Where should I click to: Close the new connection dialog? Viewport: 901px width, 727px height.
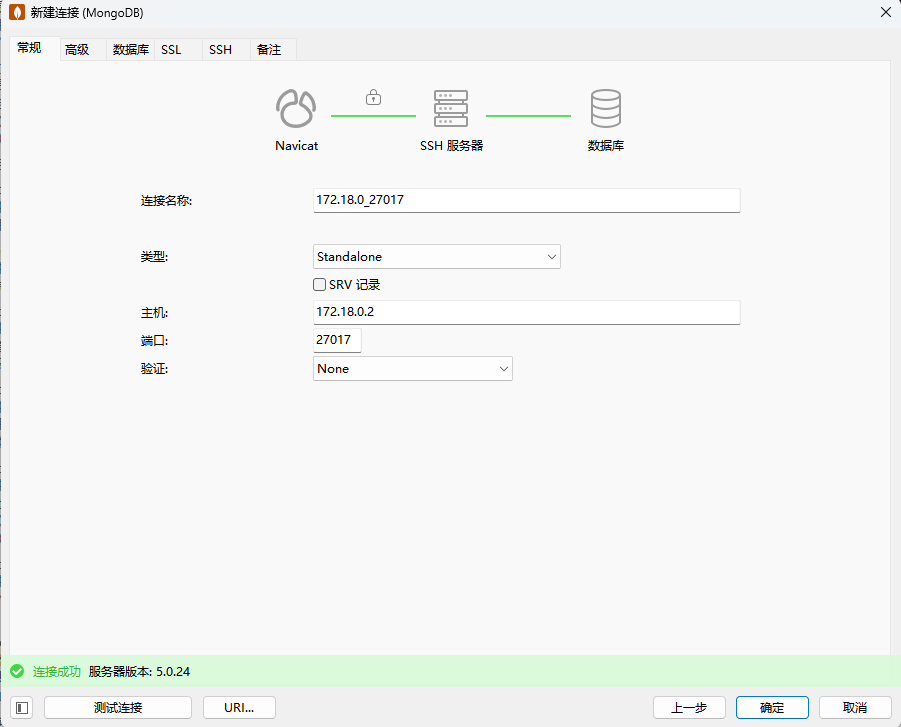[x=885, y=12]
